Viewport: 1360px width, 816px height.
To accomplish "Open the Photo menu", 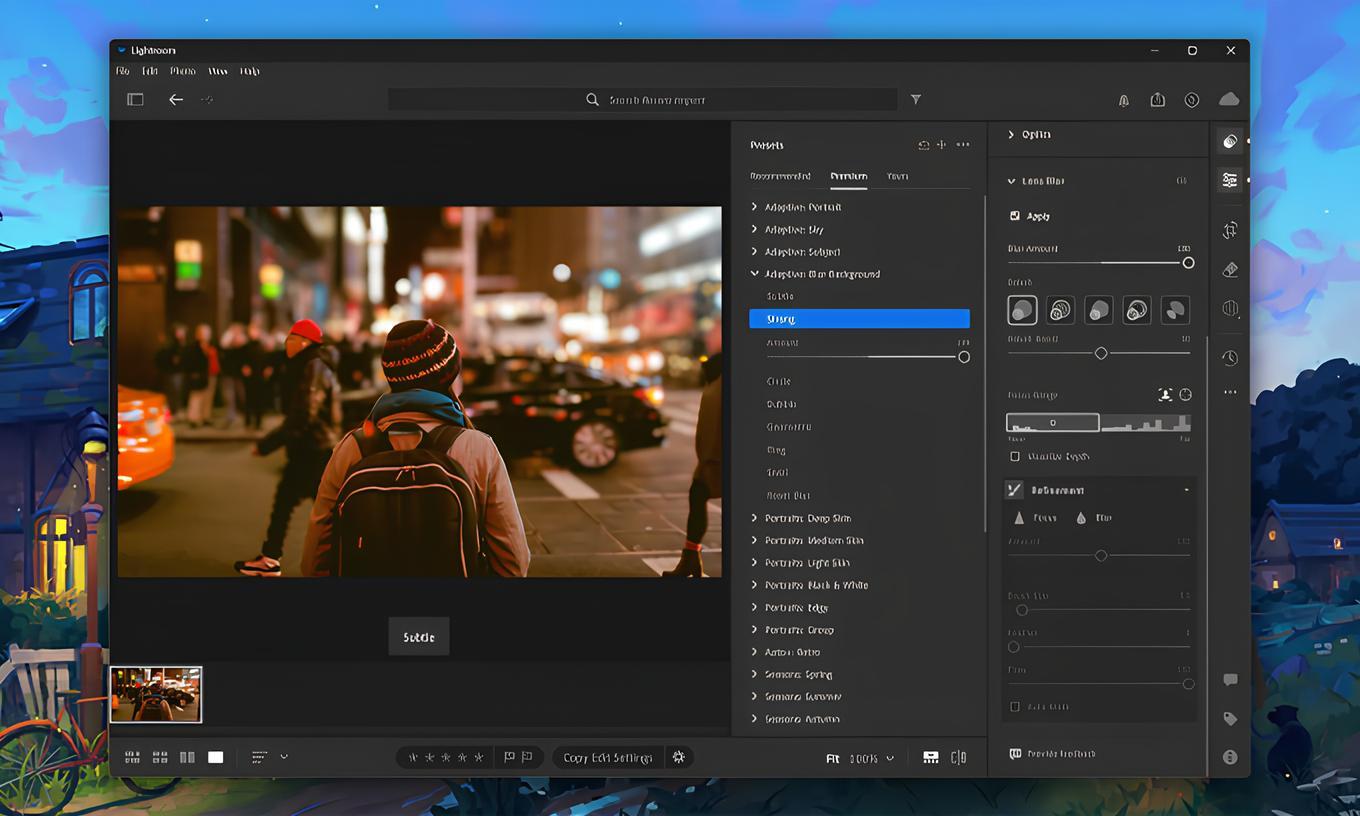I will coord(182,71).
